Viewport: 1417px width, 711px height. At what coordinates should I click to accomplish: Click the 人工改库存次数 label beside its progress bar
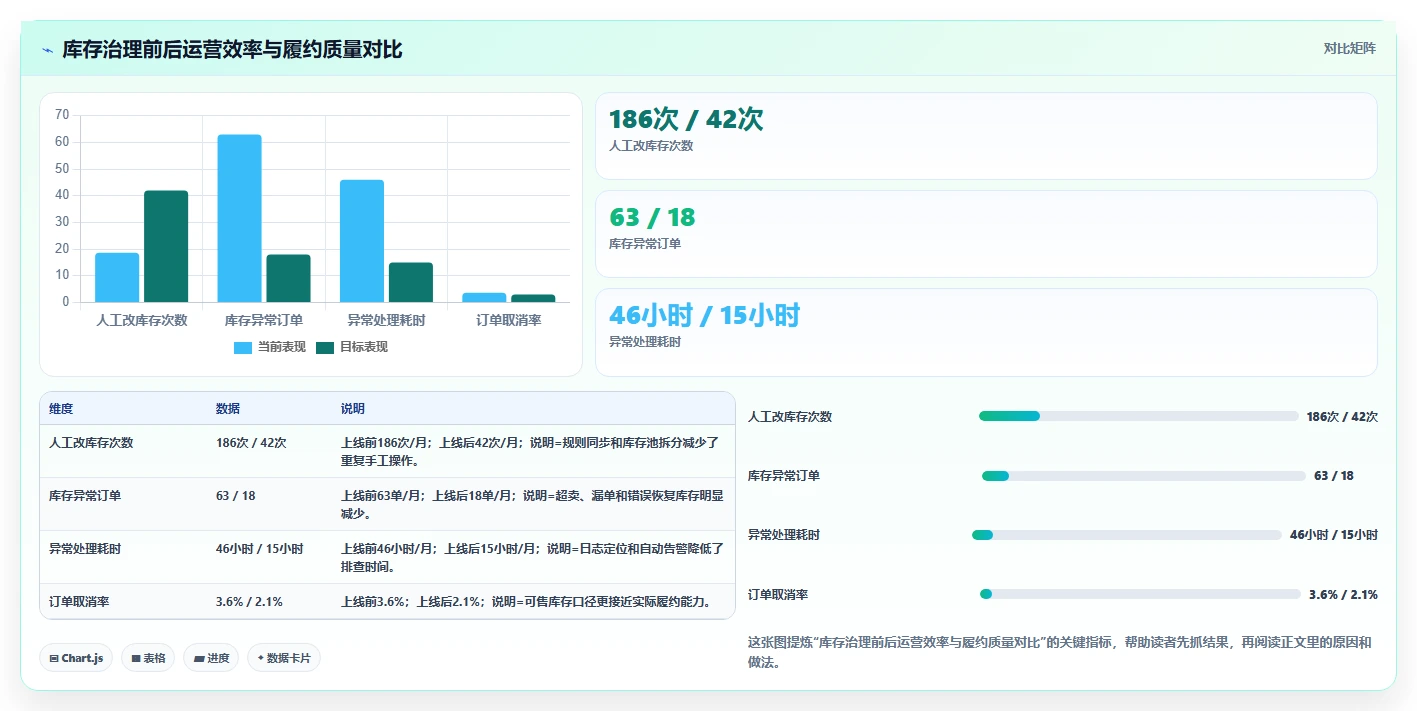click(790, 417)
